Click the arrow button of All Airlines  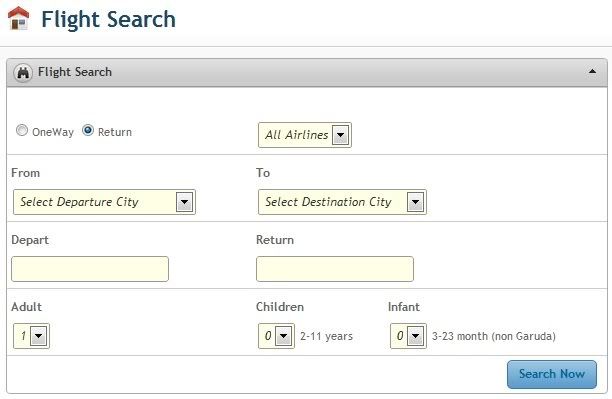[340, 135]
